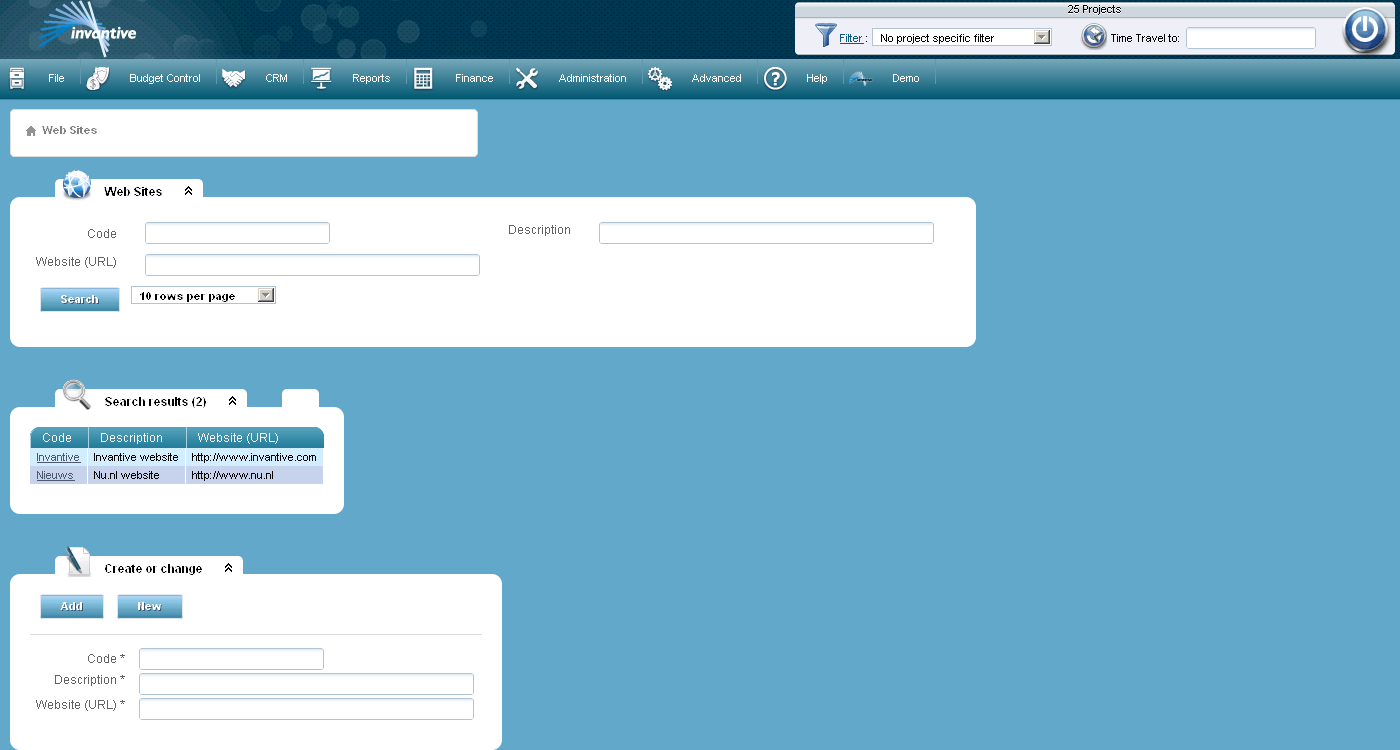This screenshot has width=1400, height=750.
Task: Click the home icon in breadcrumb
Action: tap(31, 131)
